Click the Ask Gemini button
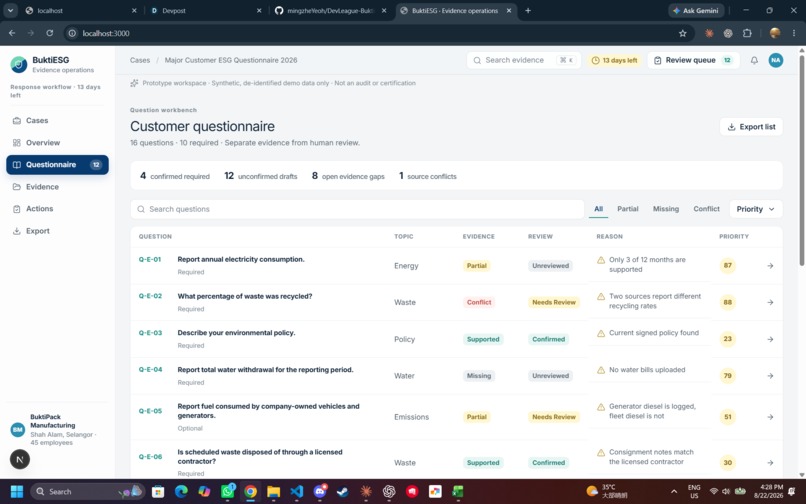The image size is (806, 504). (x=696, y=10)
